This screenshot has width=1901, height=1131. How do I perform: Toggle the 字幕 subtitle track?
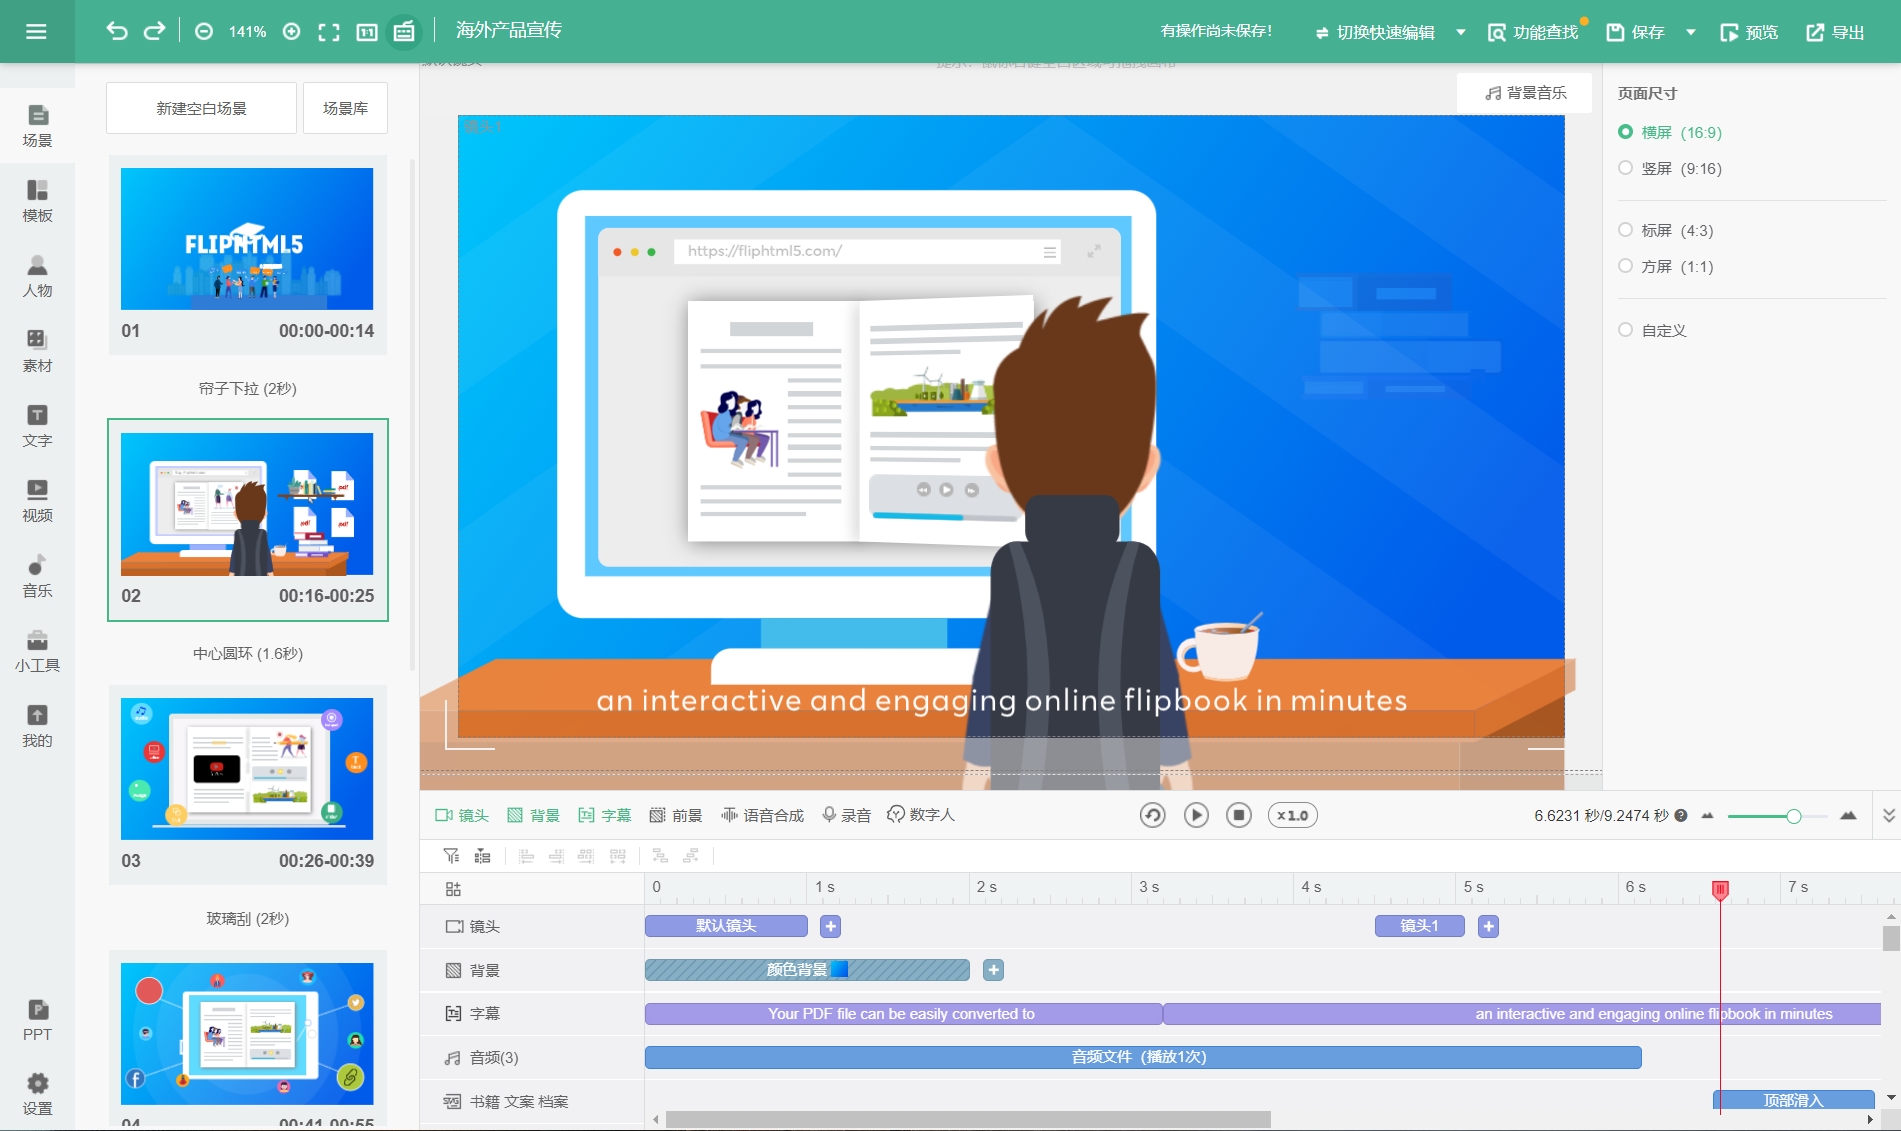(605, 815)
